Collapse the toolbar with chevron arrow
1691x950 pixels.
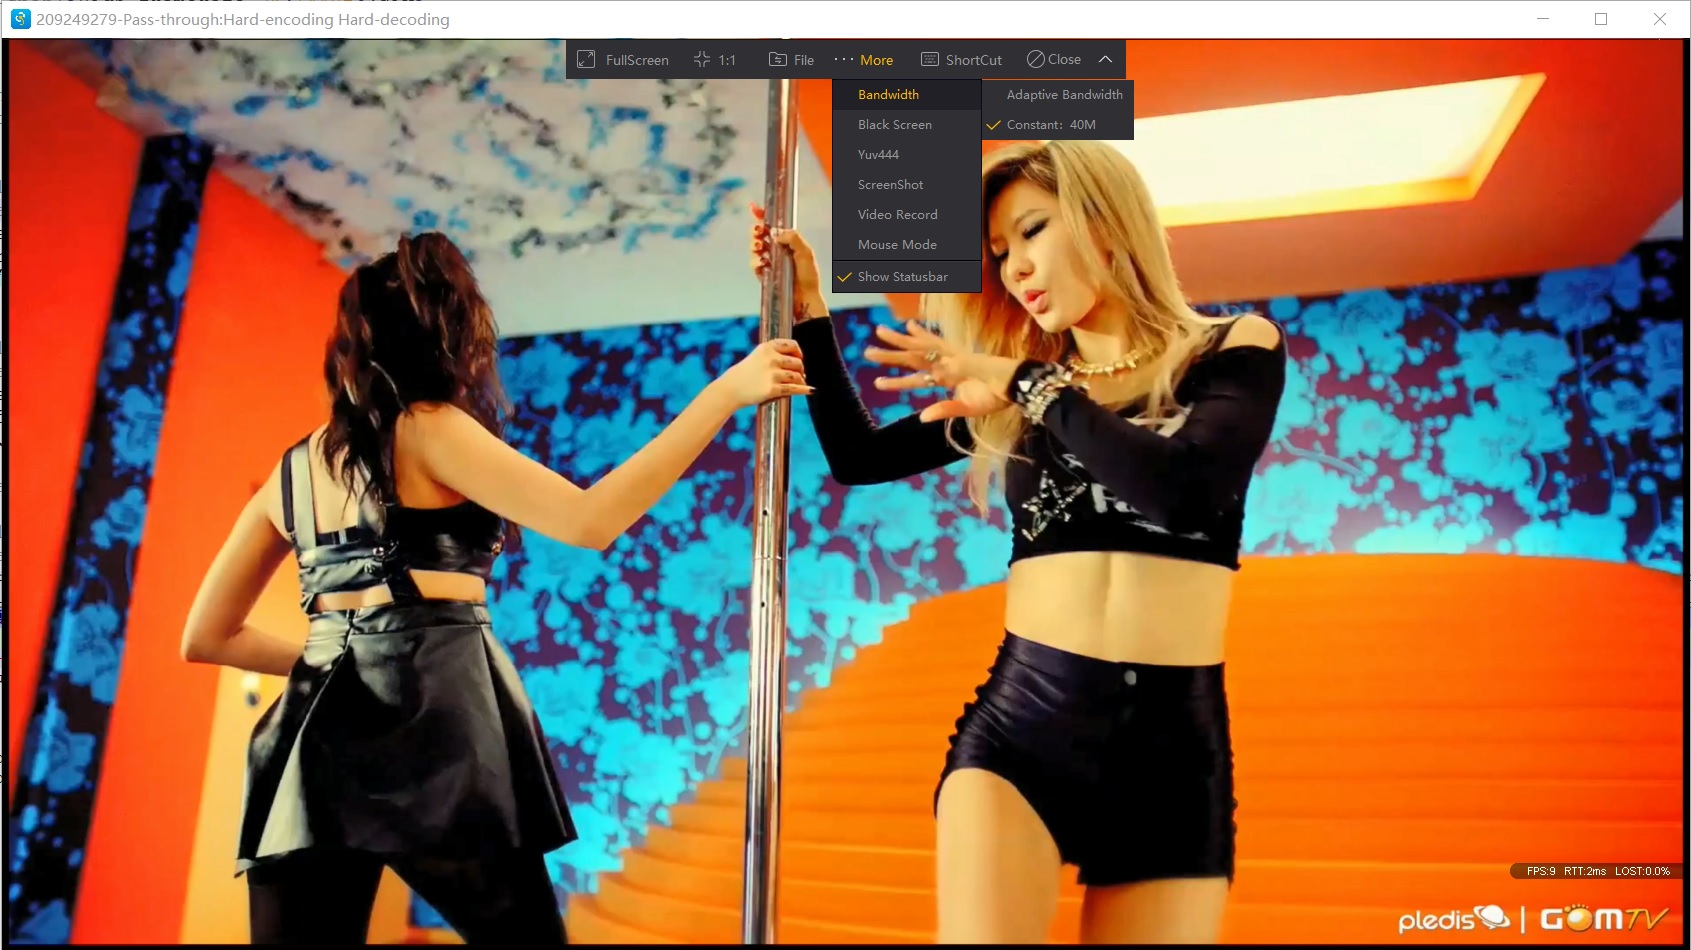tap(1105, 60)
